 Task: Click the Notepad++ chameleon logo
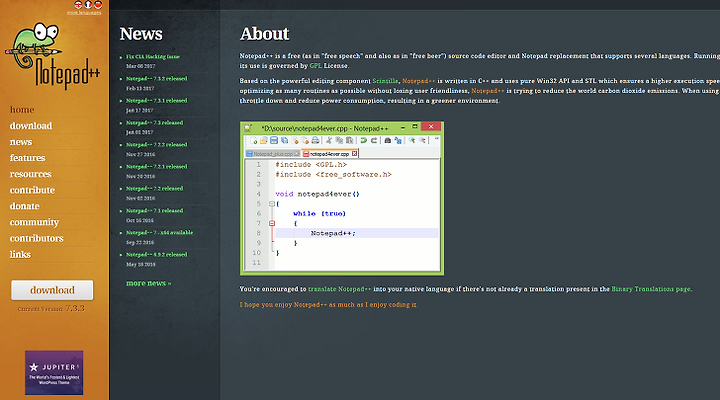[52, 56]
